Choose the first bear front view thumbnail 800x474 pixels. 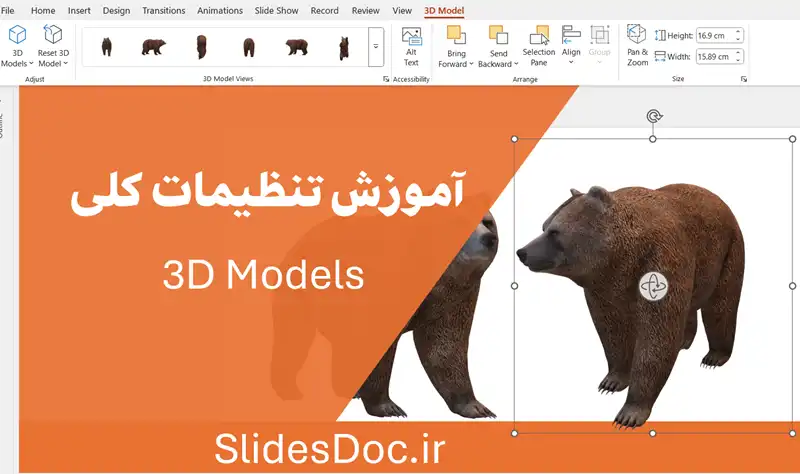point(106,47)
